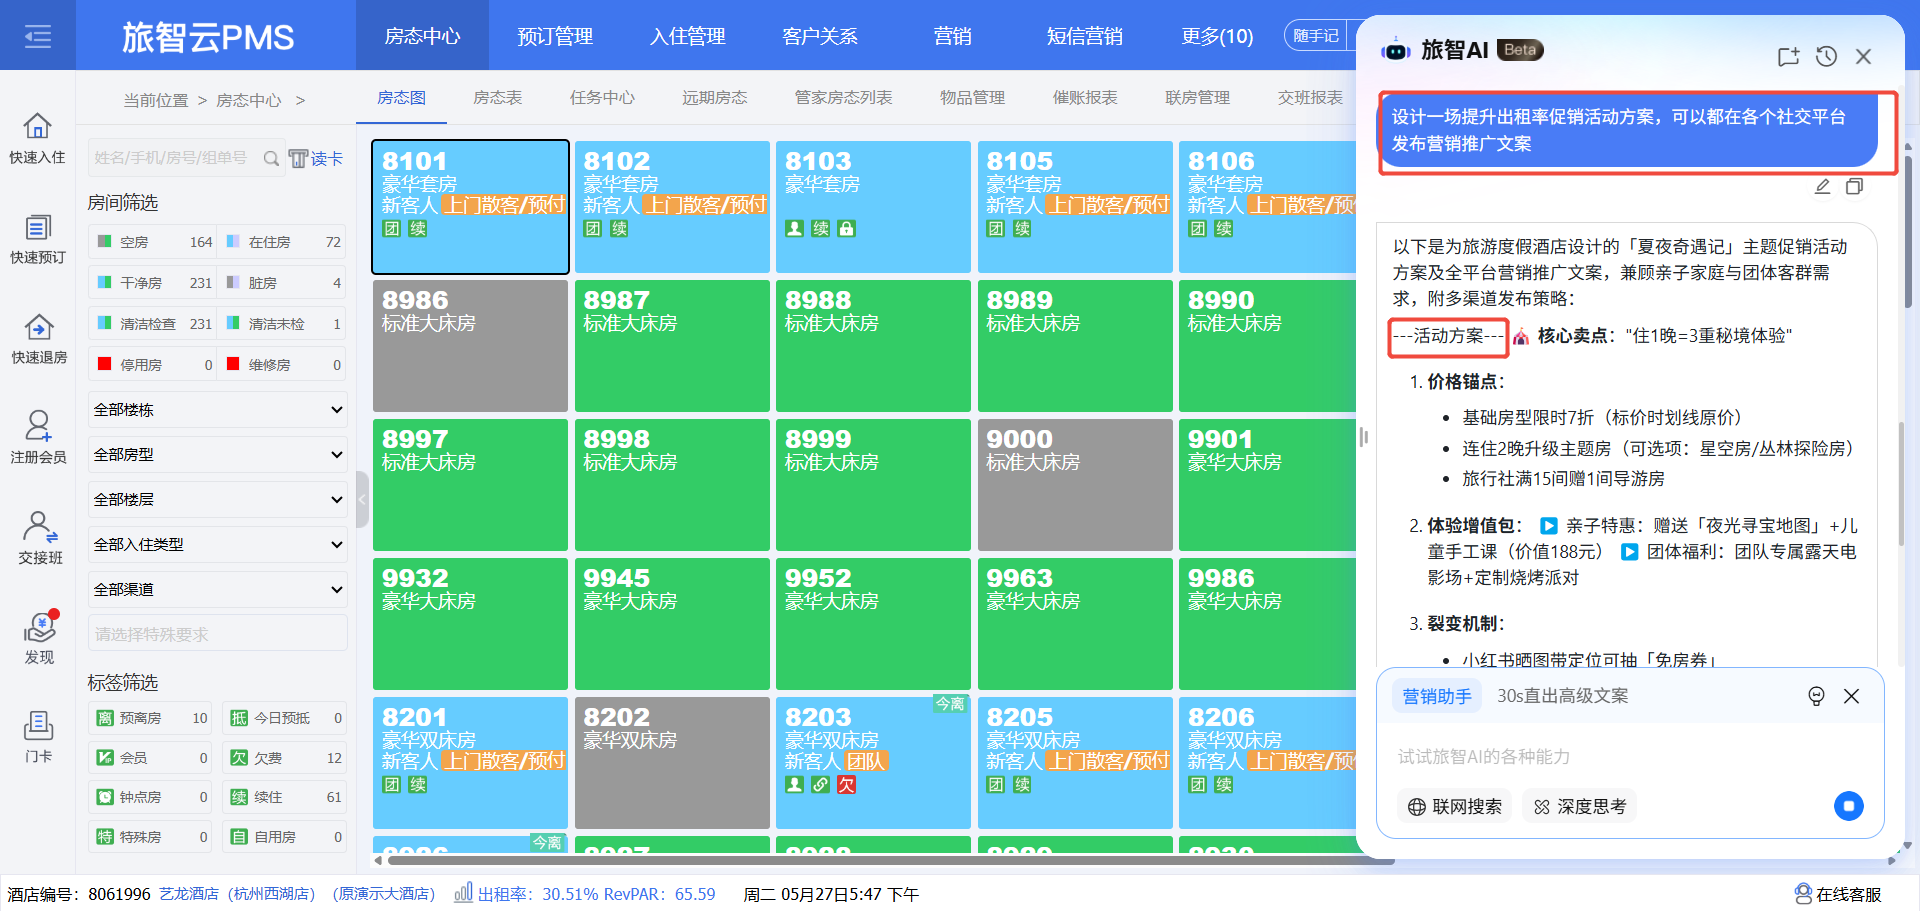This screenshot has width=1920, height=911.
Task: Switch to 任务中心 tab
Action: click(x=602, y=98)
